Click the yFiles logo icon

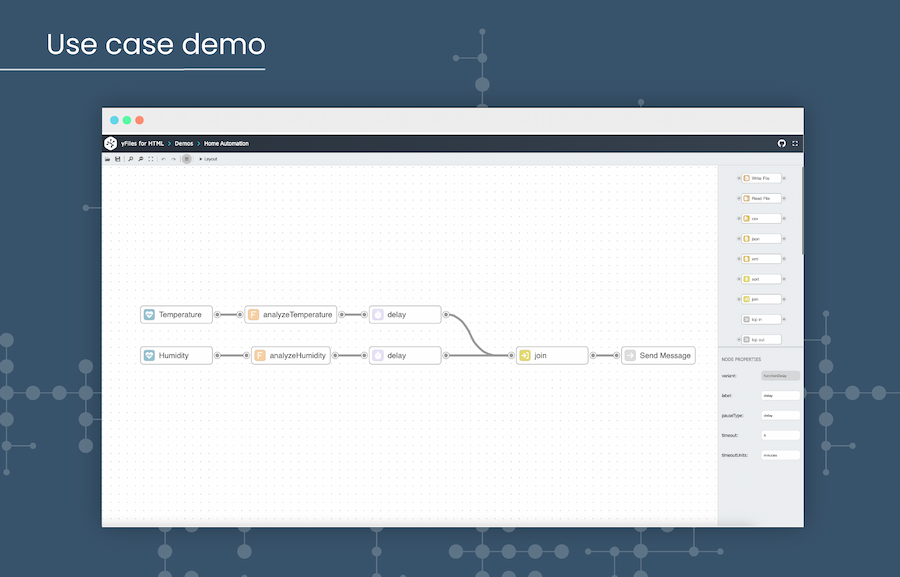point(110,143)
